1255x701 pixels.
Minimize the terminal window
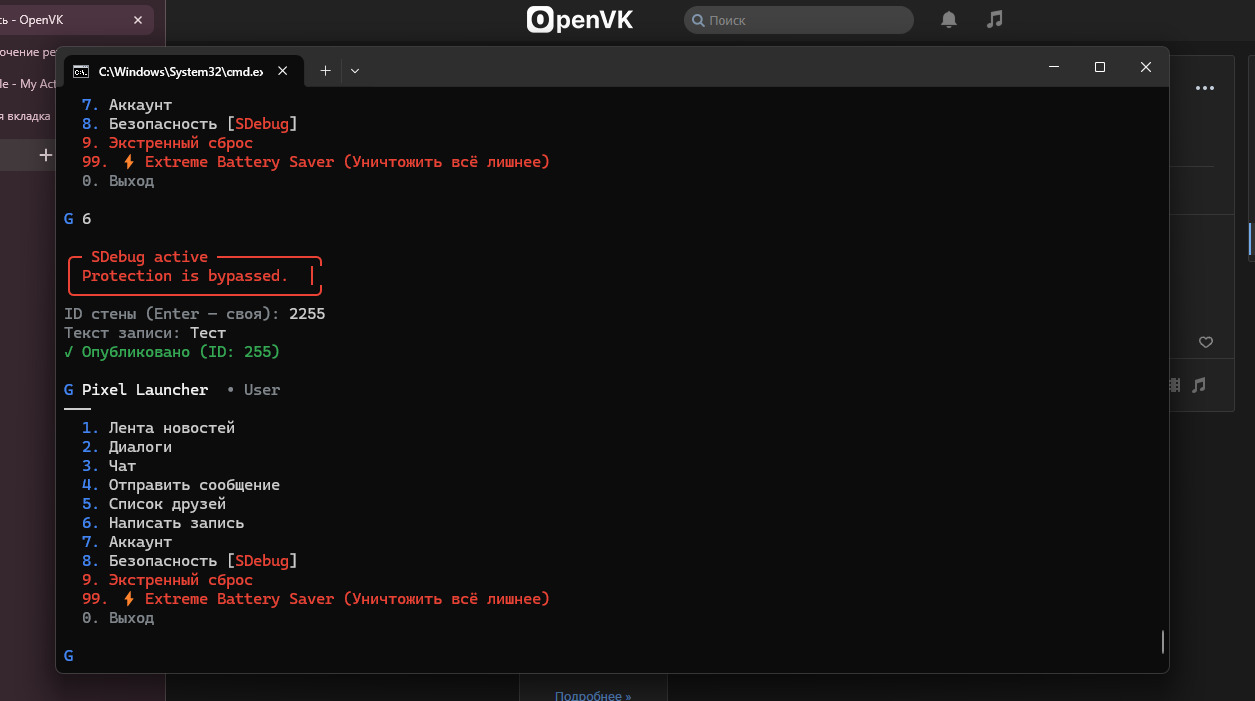point(1054,67)
